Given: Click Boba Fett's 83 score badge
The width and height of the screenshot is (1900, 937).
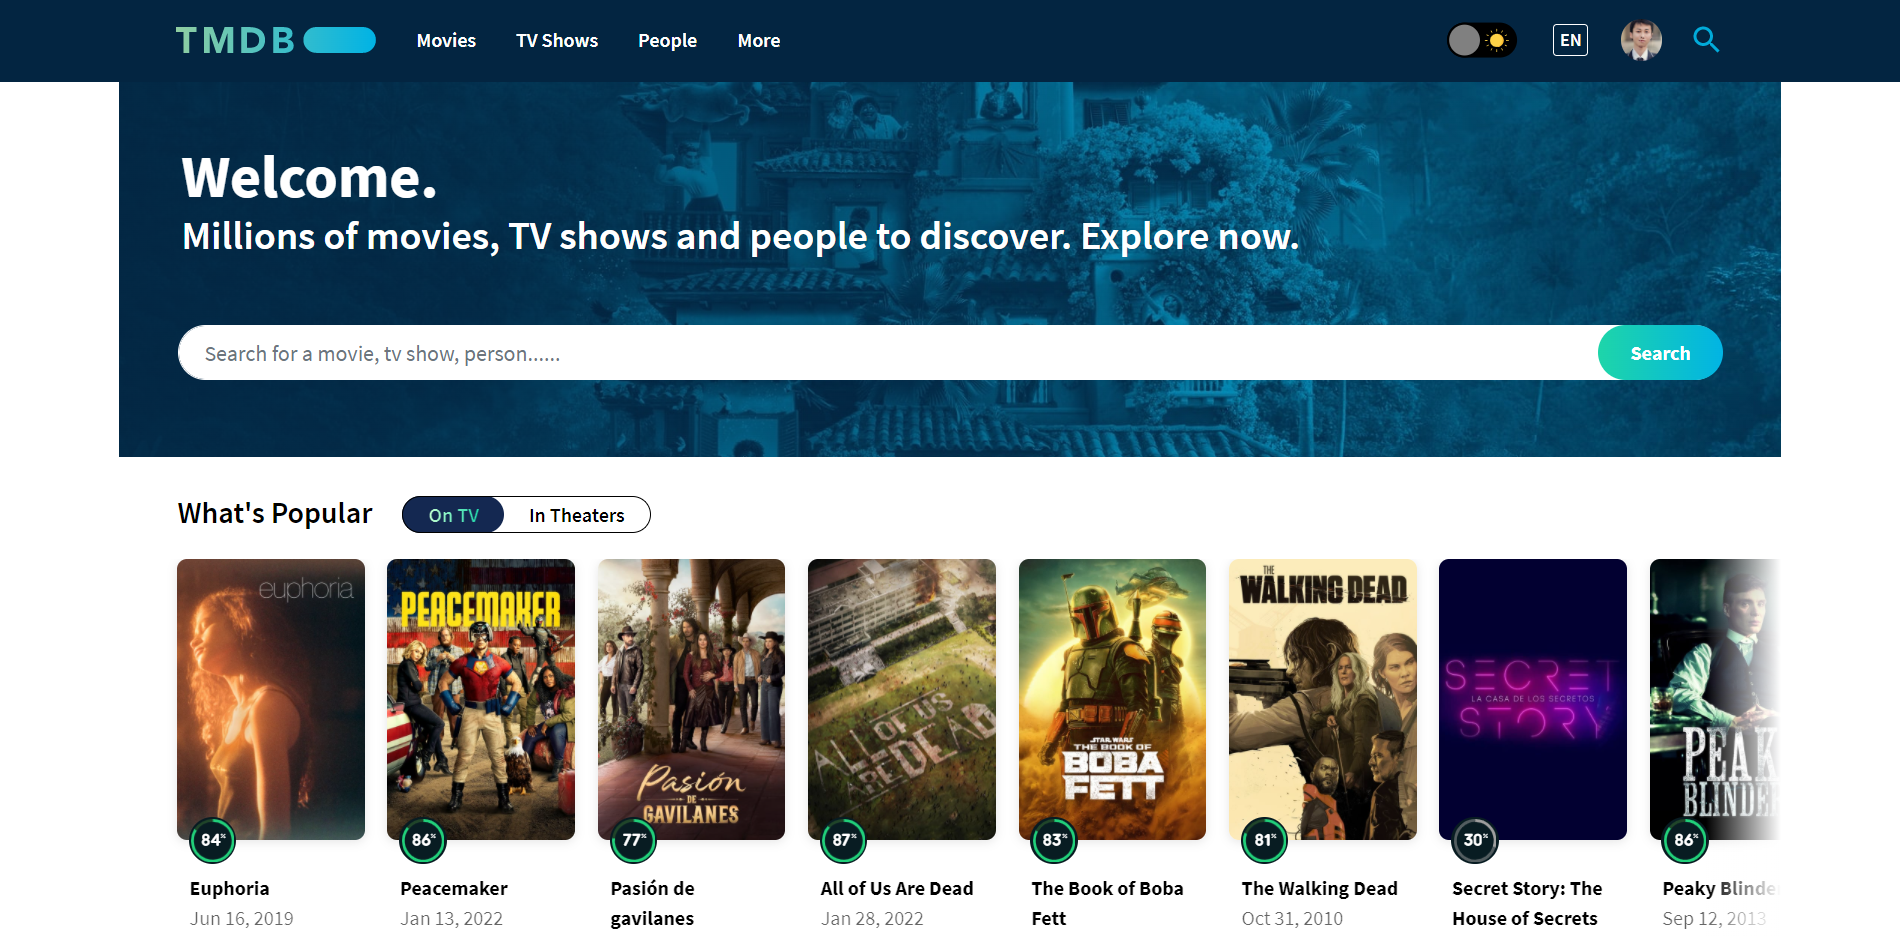Looking at the screenshot, I should (1055, 840).
